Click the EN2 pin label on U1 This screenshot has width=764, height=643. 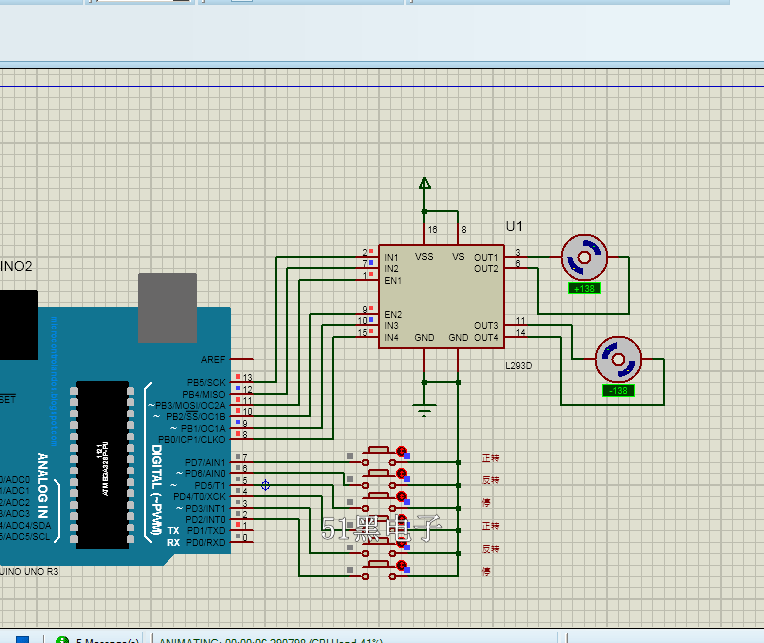[x=393, y=315]
